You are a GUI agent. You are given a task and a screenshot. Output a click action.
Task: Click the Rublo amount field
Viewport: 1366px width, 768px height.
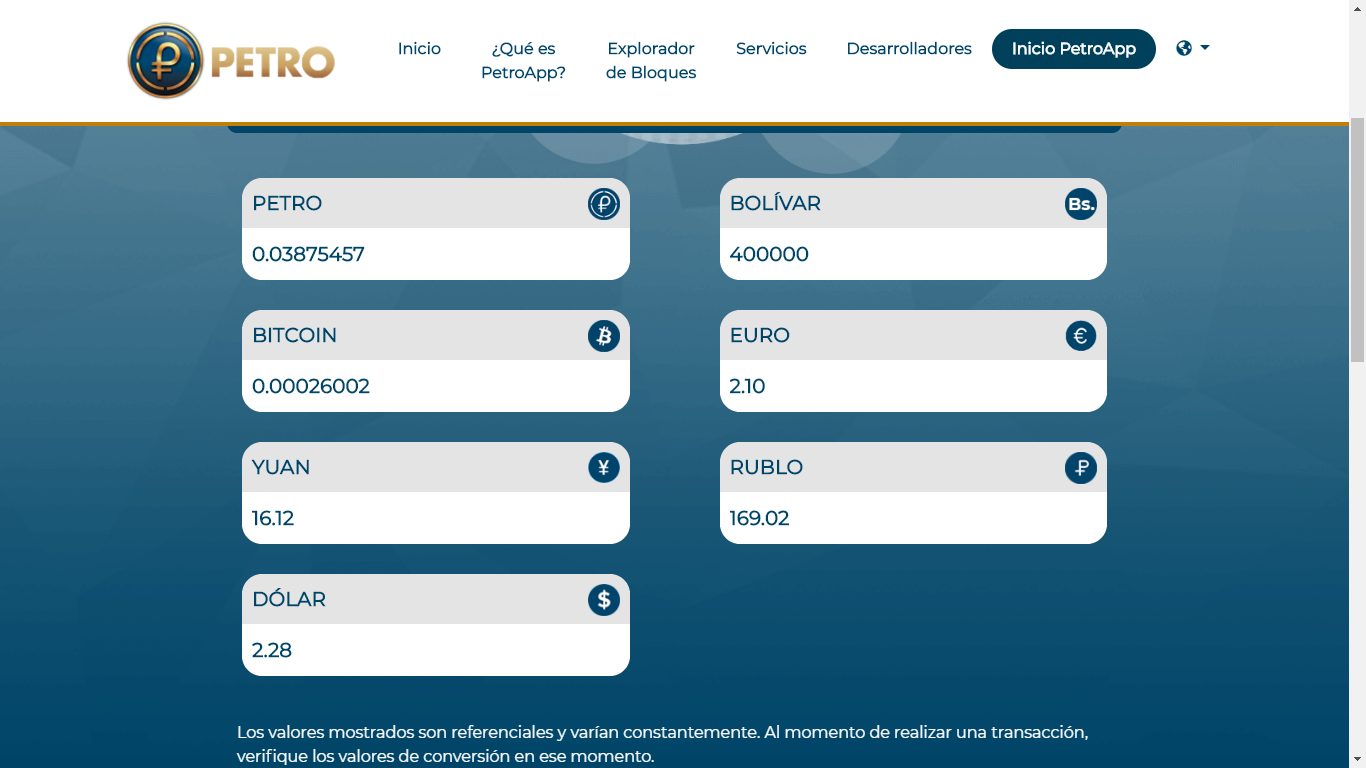click(x=913, y=518)
